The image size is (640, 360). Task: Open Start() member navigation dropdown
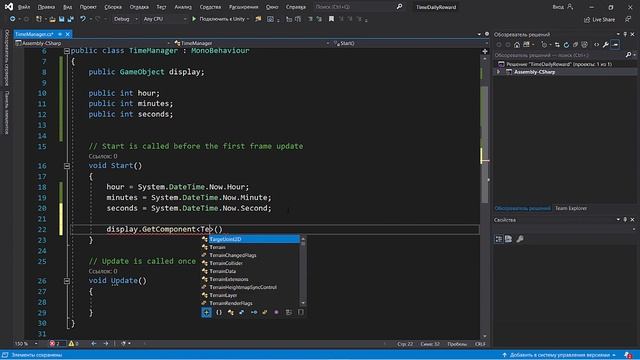(411, 43)
